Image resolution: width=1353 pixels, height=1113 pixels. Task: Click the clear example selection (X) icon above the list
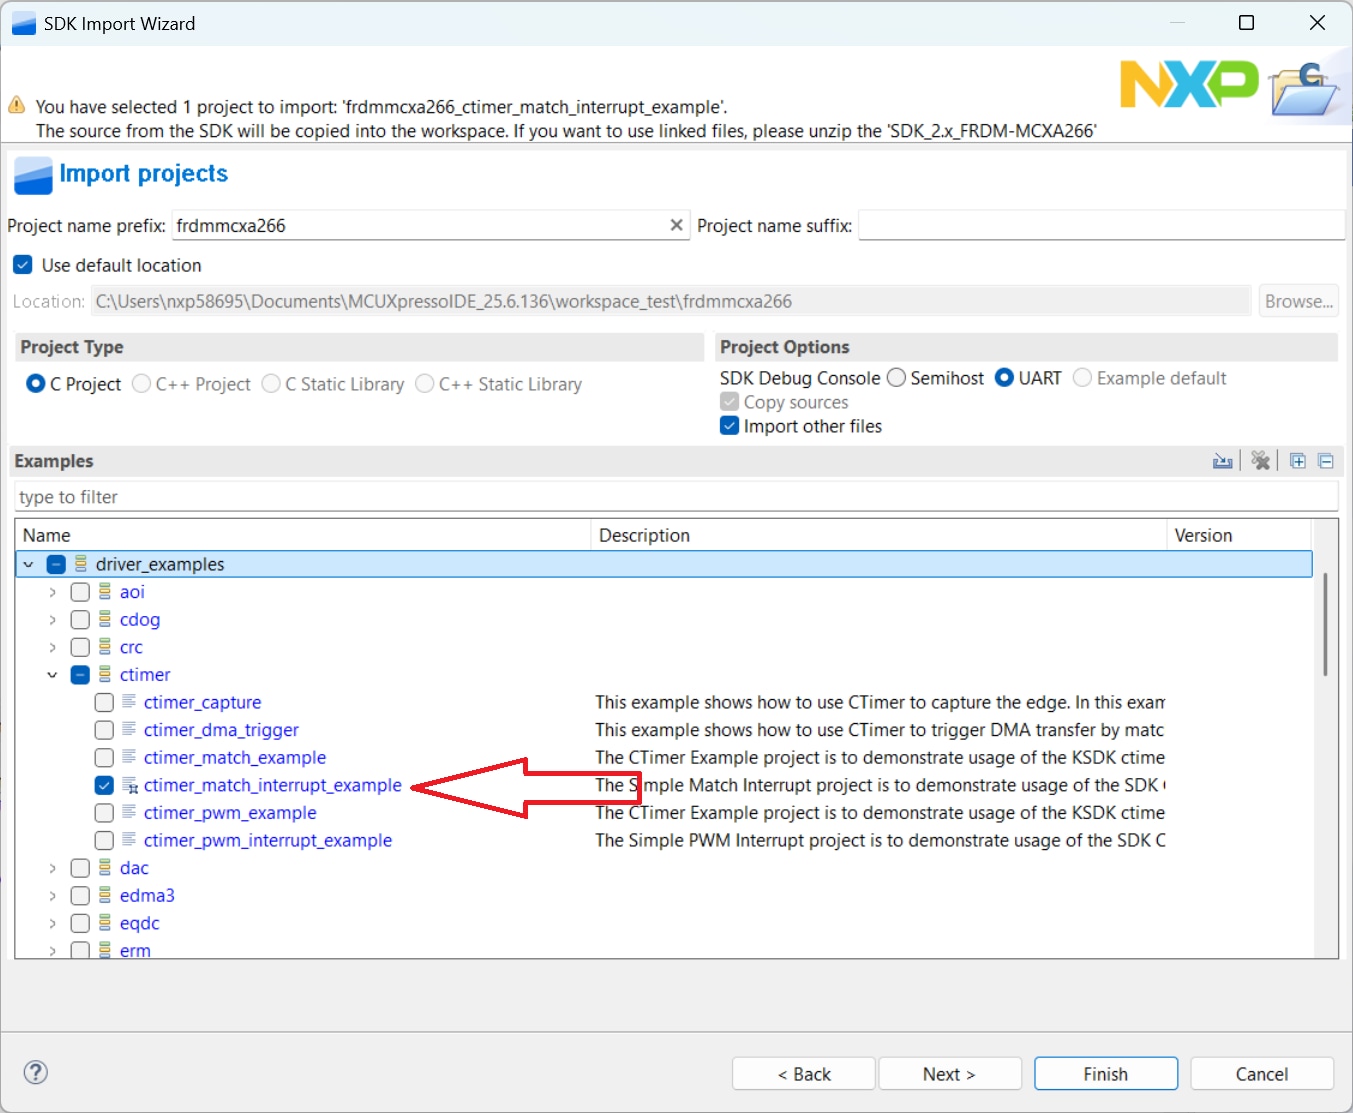[x=1260, y=460]
